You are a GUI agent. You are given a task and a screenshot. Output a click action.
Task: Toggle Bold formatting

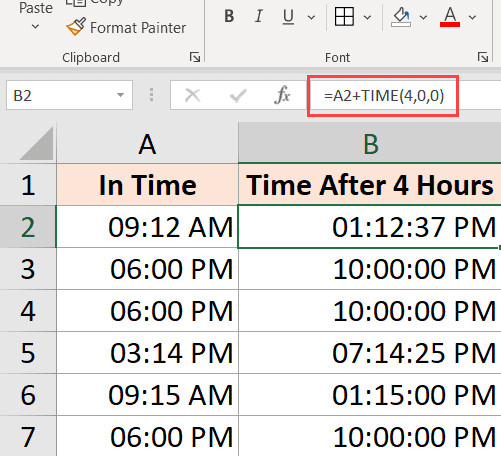[229, 16]
